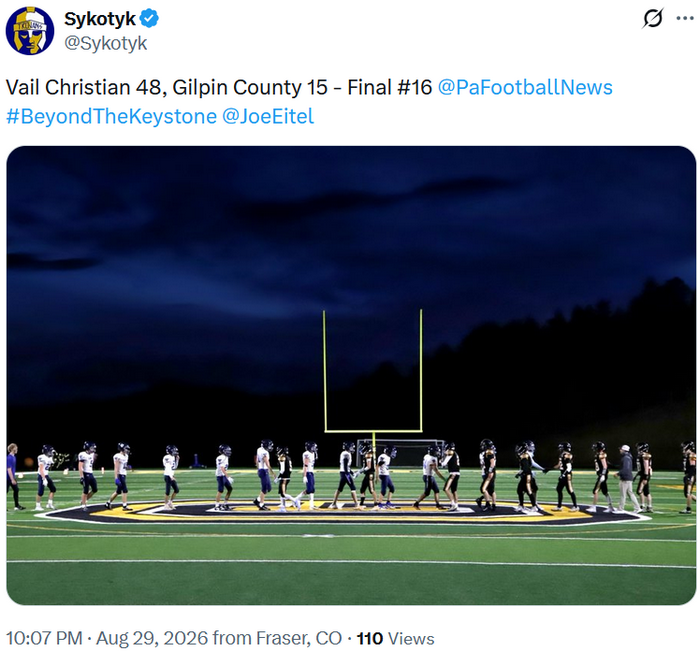The height and width of the screenshot is (652, 700).
Task: Click the Fraser, CO location text
Action: coord(299,638)
